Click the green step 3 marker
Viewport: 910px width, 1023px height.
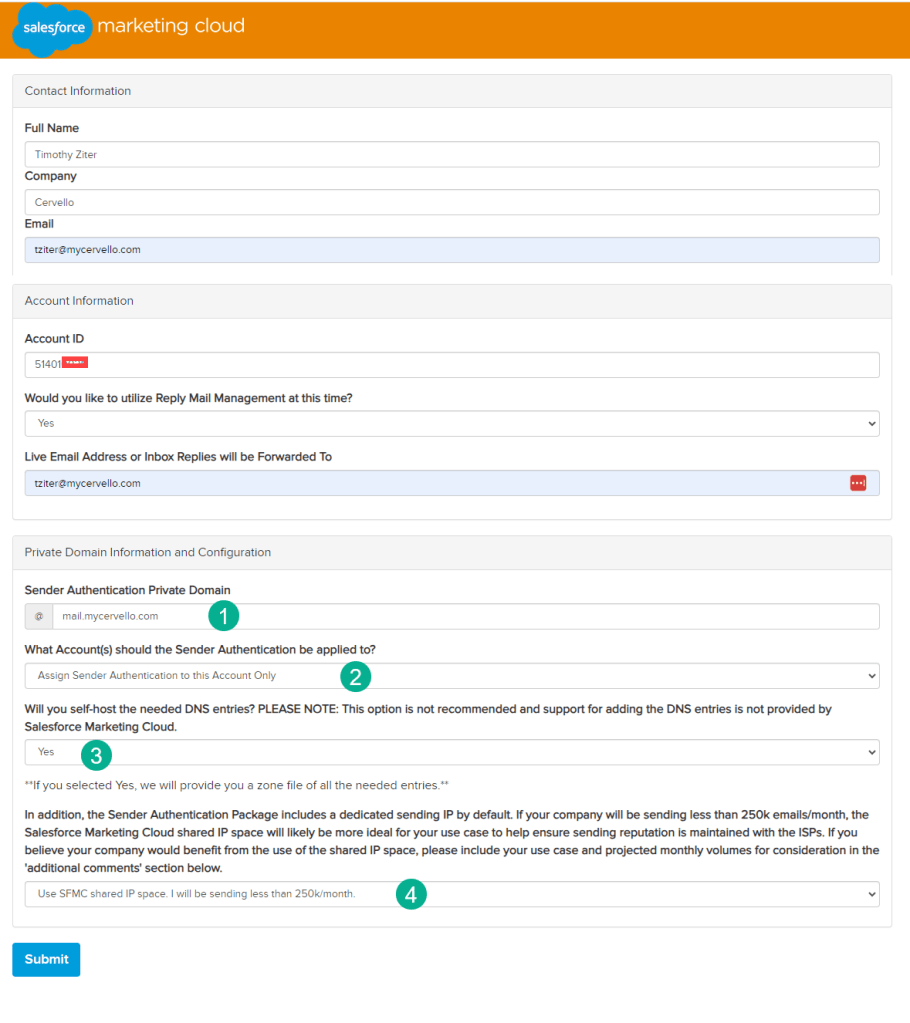click(96, 753)
